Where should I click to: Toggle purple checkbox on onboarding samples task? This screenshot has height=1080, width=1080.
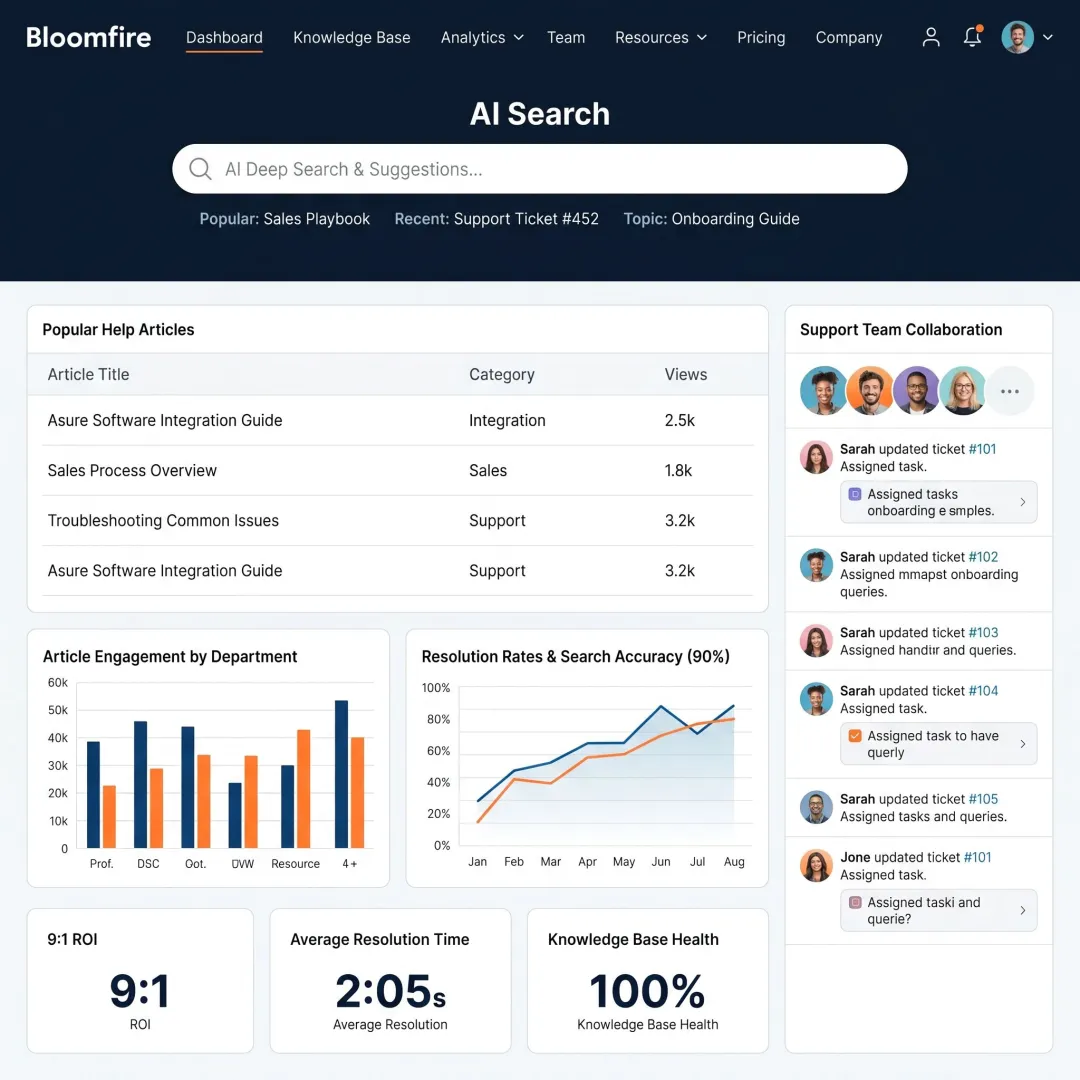click(x=855, y=494)
